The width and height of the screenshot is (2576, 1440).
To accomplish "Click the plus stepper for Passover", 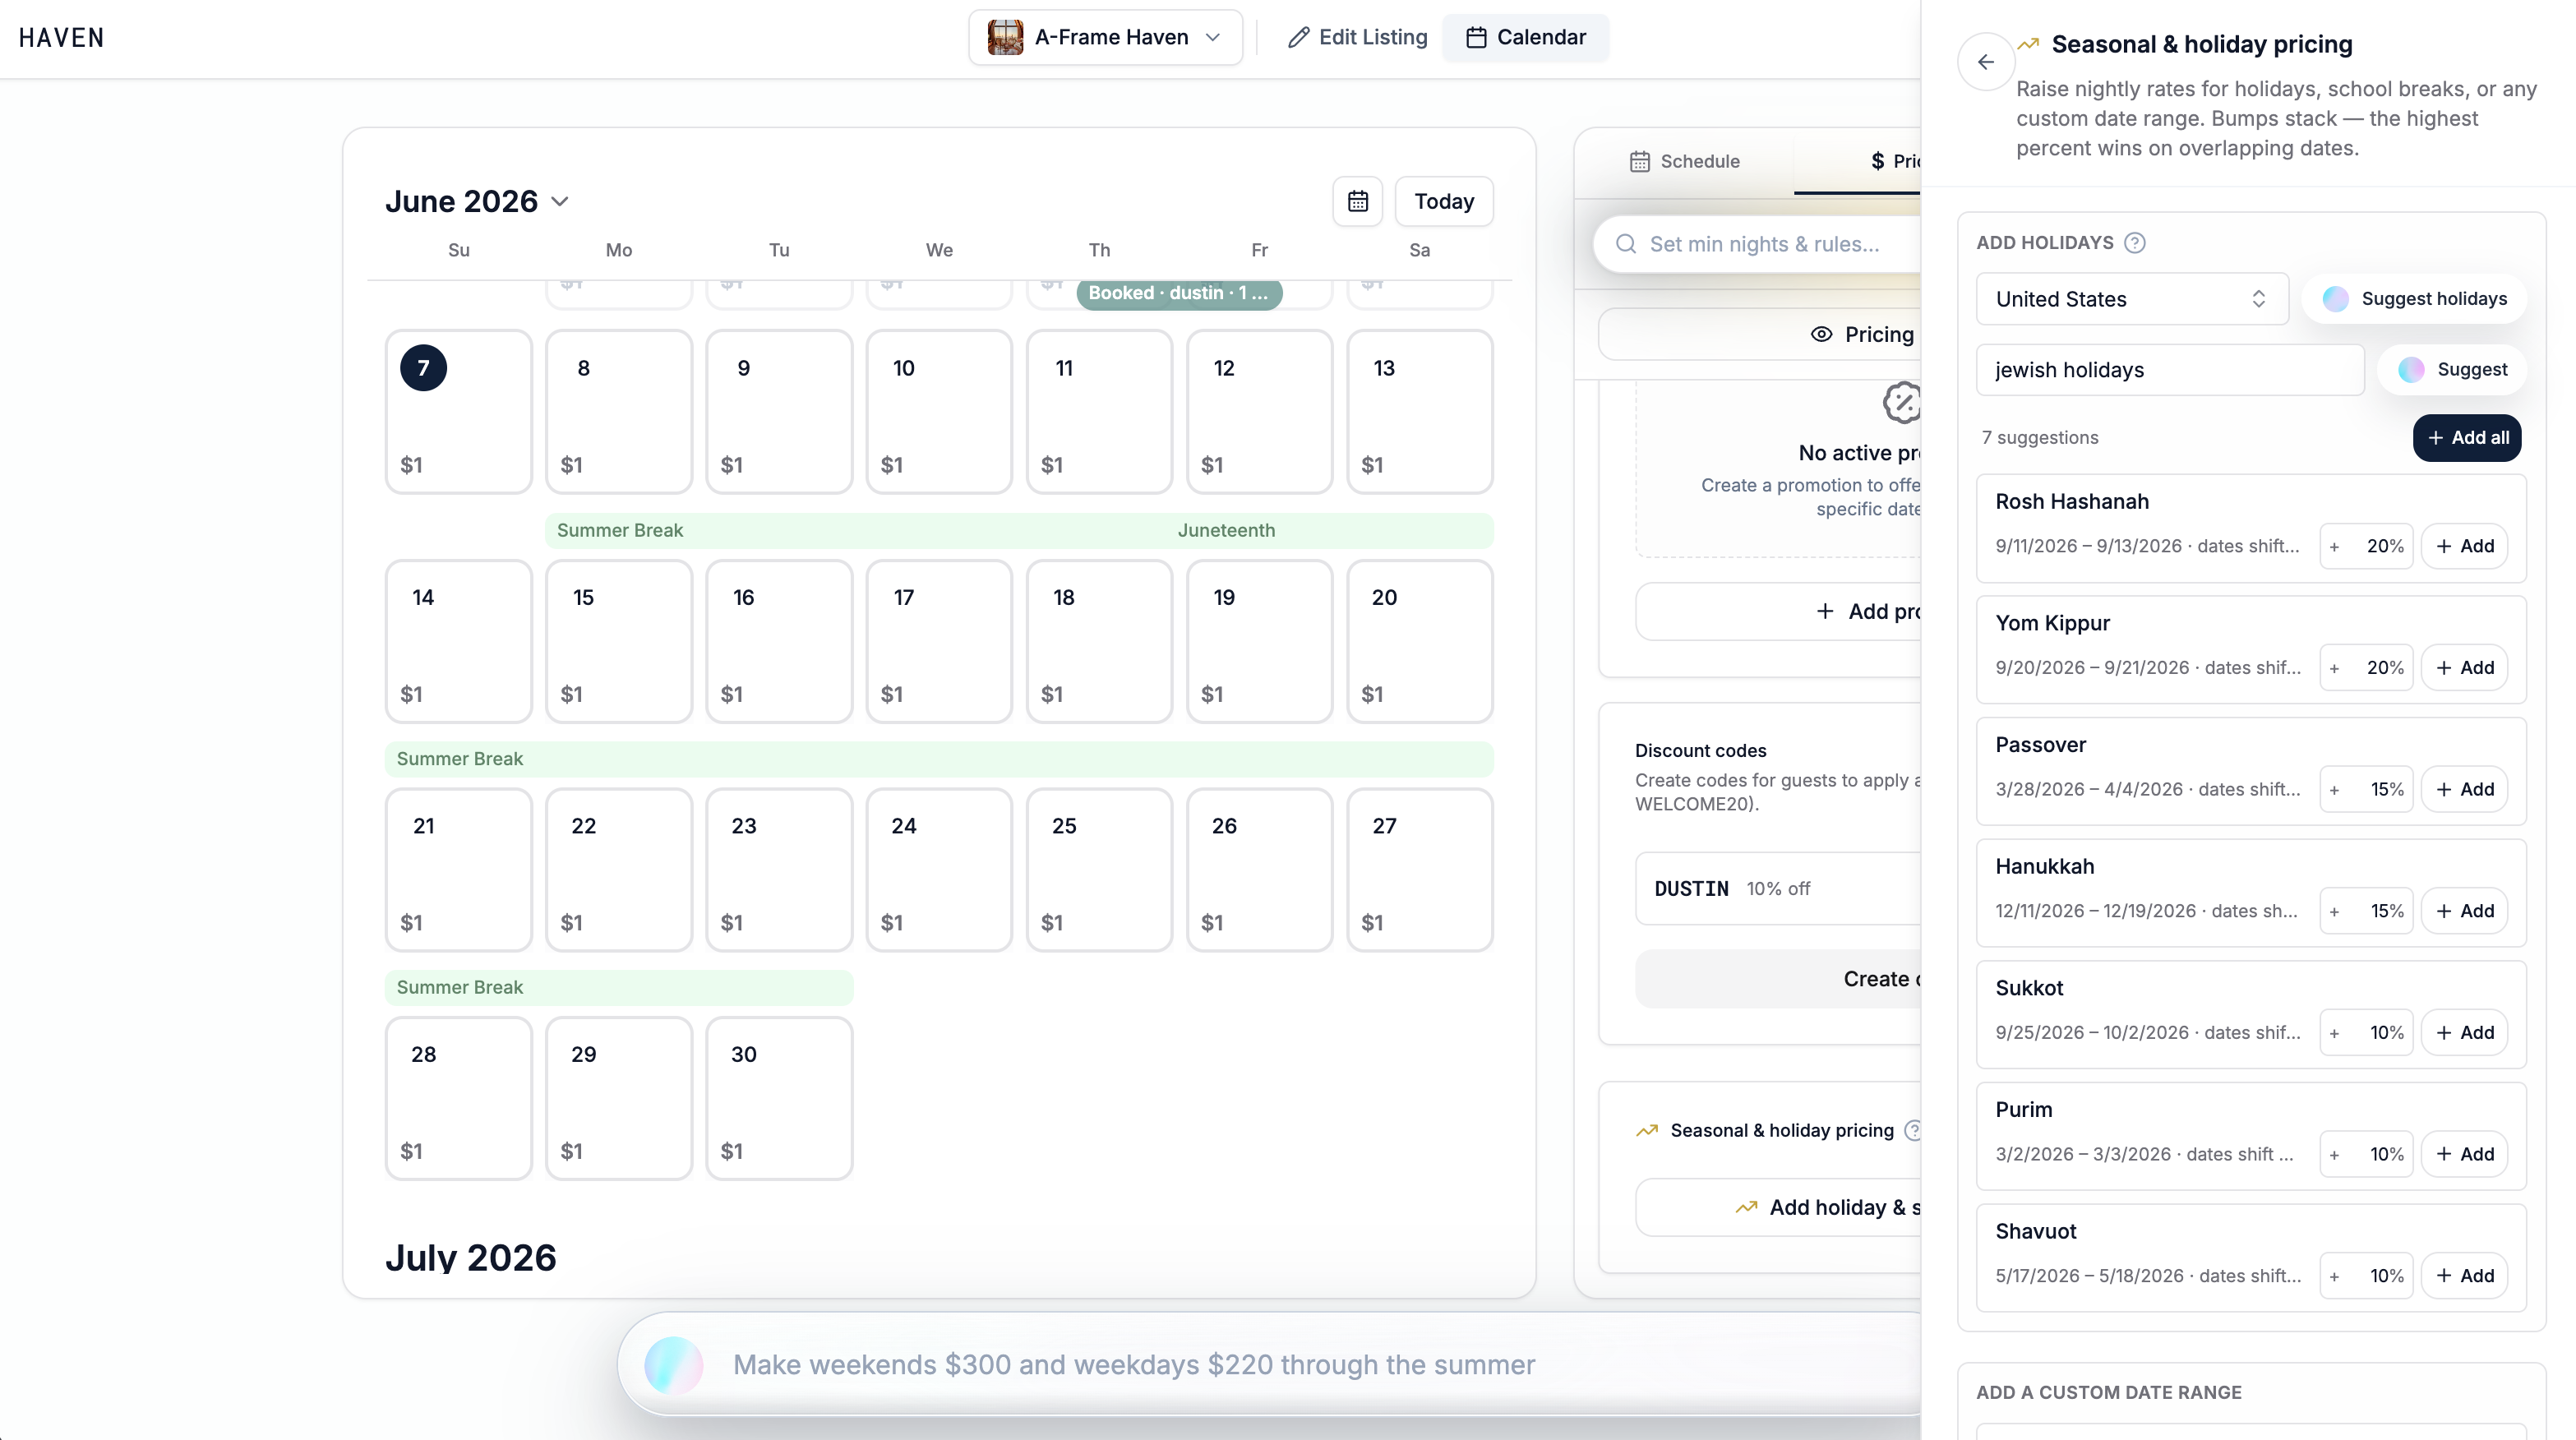I will coord(2334,790).
